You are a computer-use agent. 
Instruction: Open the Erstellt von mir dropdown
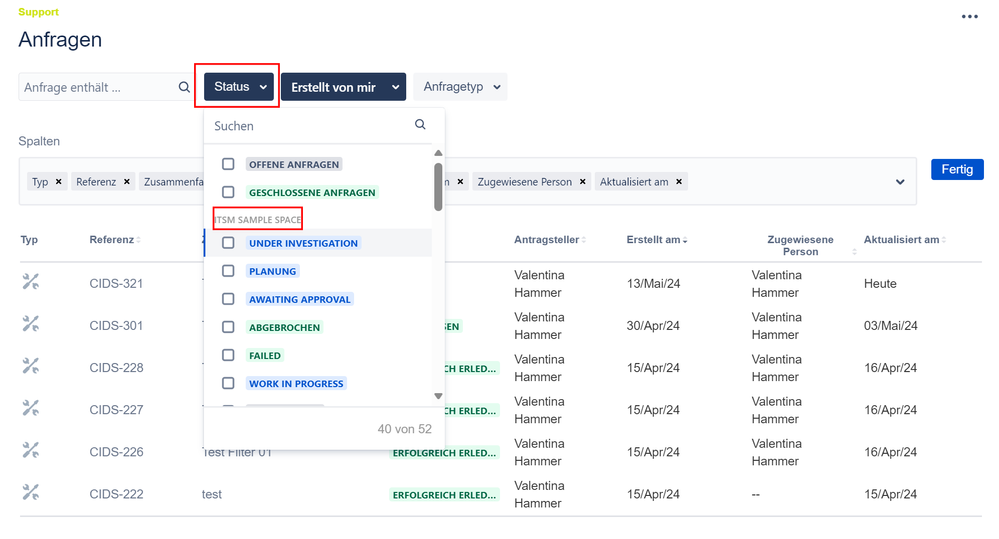pos(343,87)
